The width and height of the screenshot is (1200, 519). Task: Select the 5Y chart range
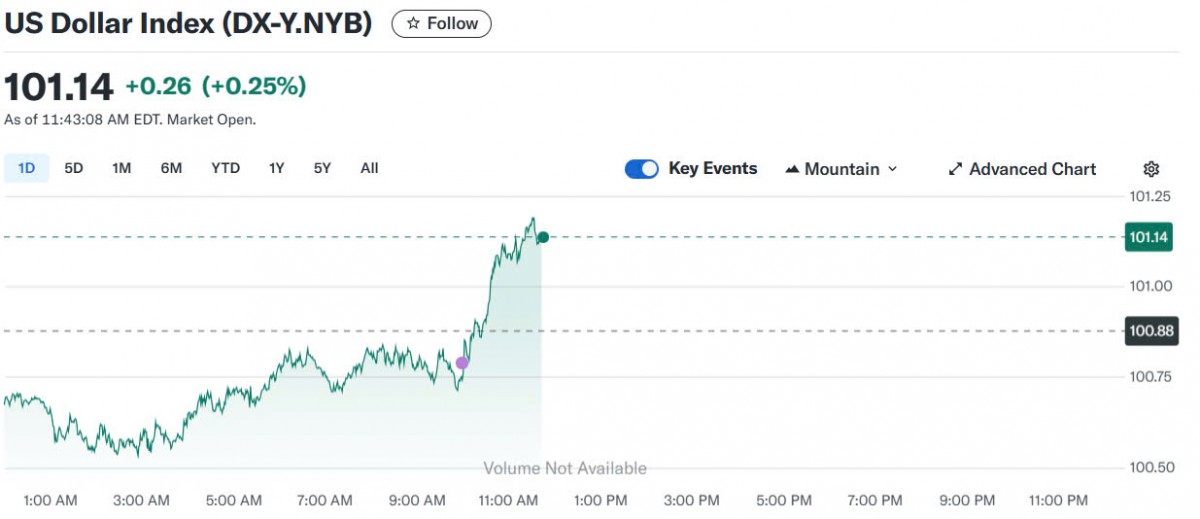click(322, 168)
